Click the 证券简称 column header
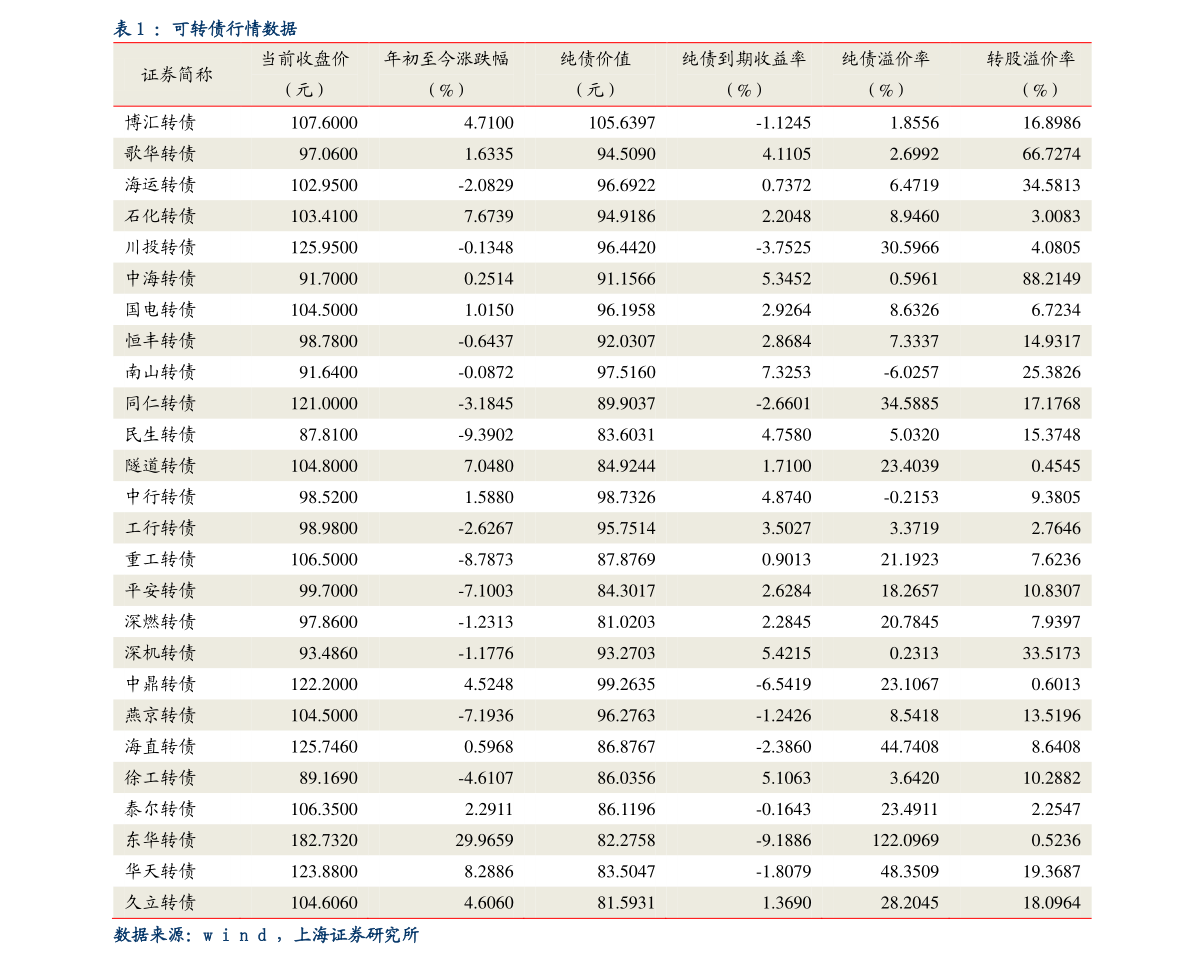 click(x=177, y=74)
